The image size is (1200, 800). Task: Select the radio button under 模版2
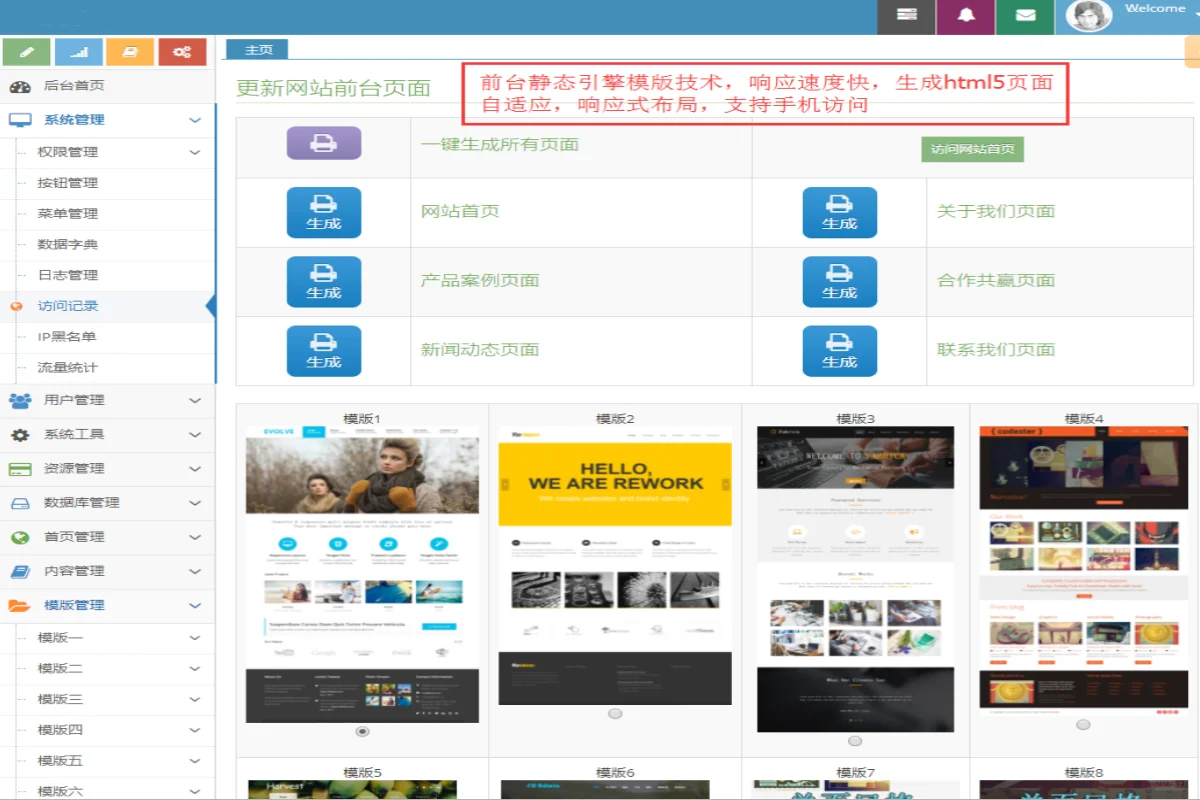tap(615, 713)
